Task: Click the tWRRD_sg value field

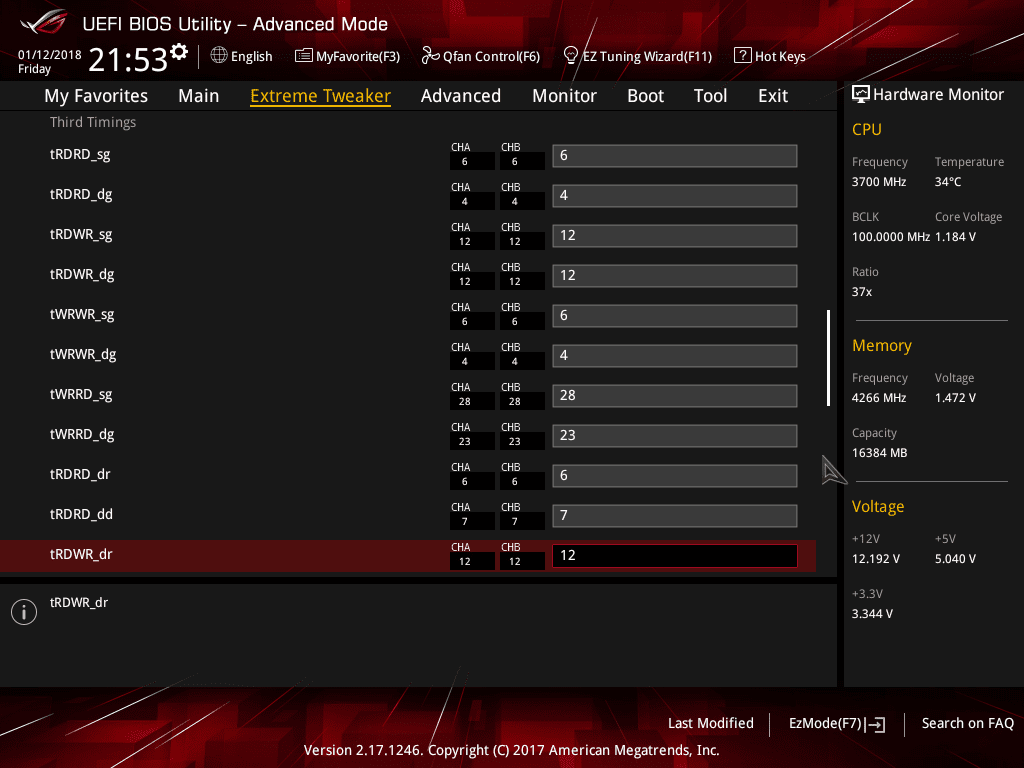Action: (x=675, y=396)
